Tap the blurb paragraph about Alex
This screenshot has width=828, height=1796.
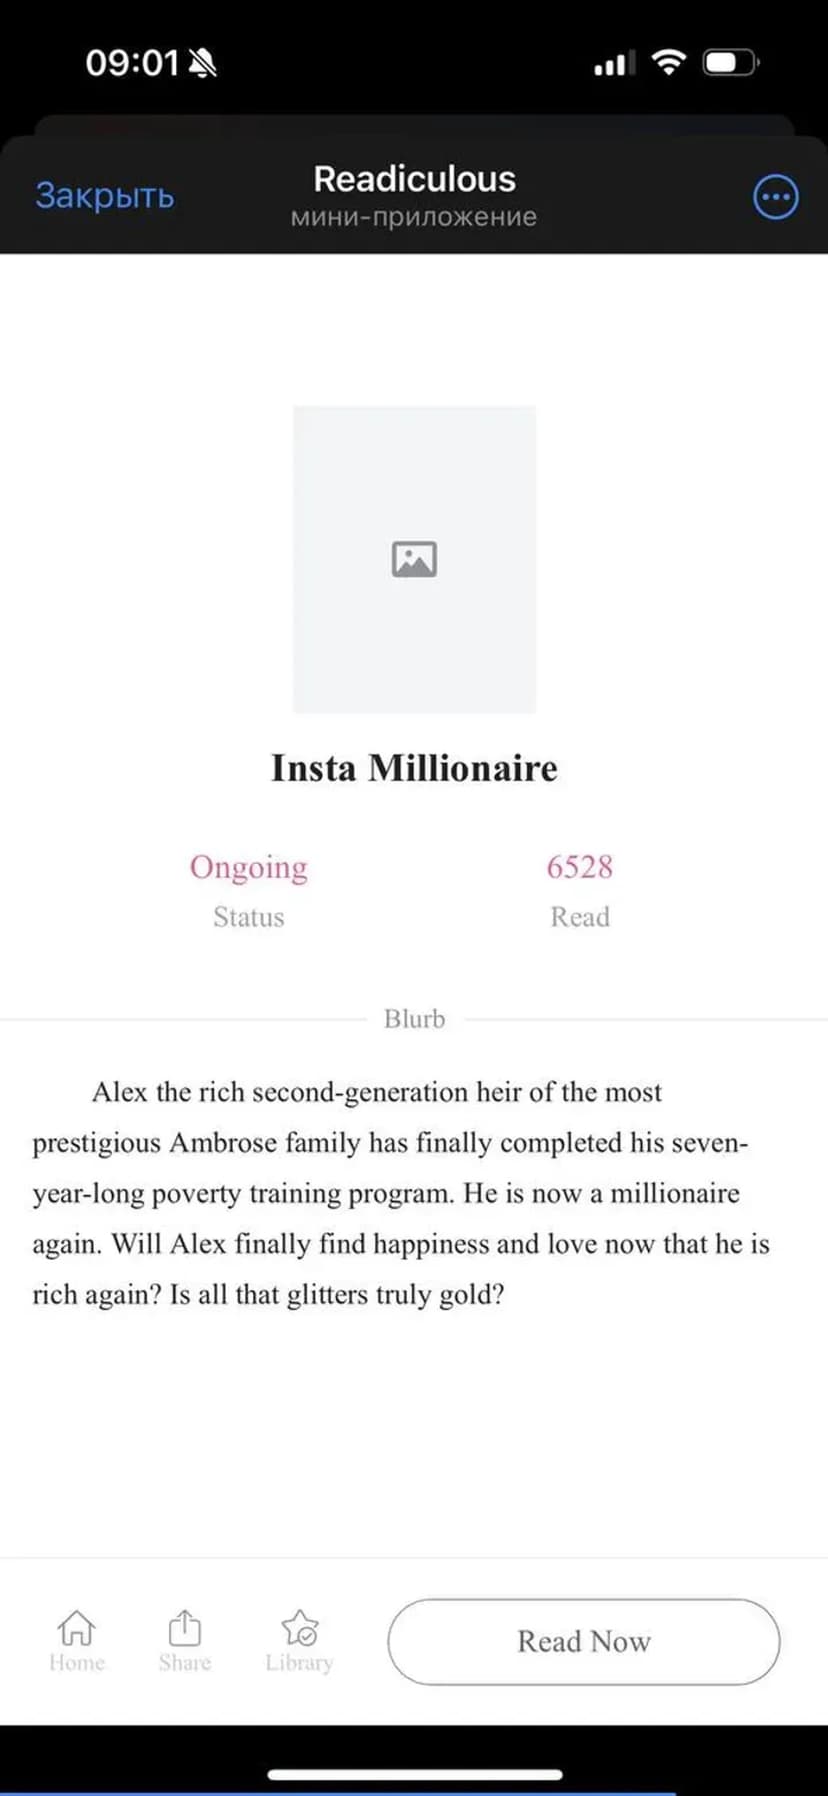401,1193
